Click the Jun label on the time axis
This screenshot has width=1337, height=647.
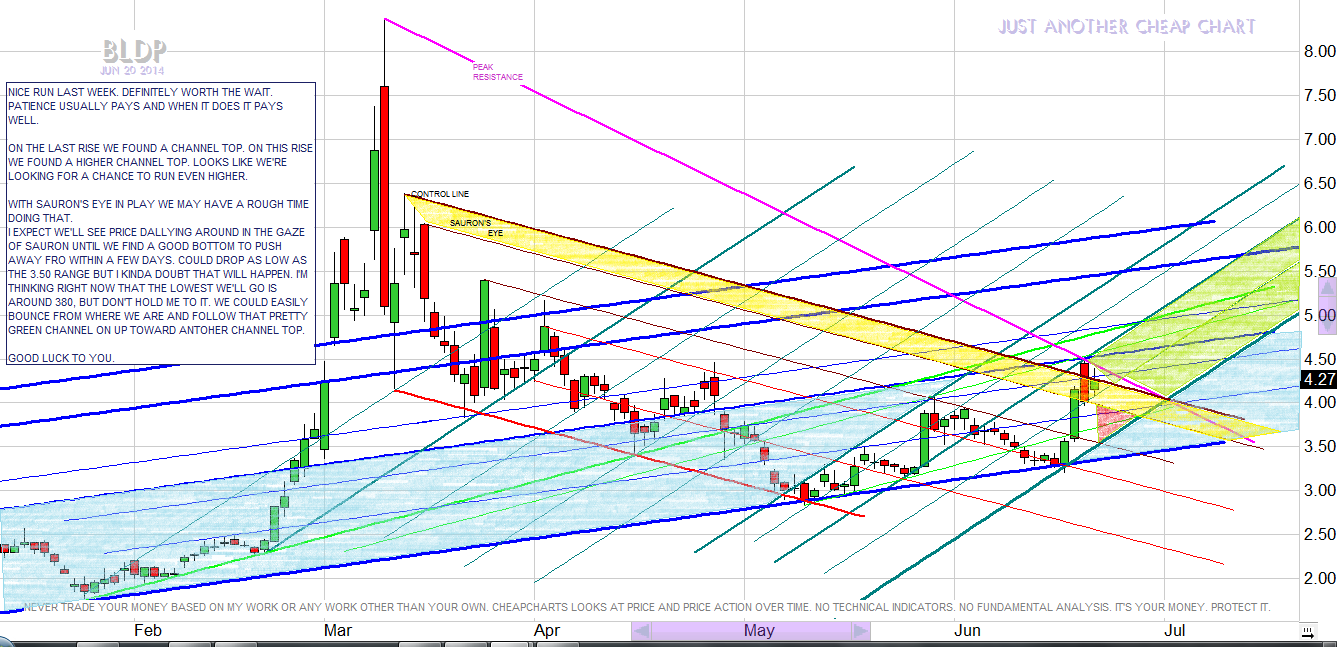point(967,631)
